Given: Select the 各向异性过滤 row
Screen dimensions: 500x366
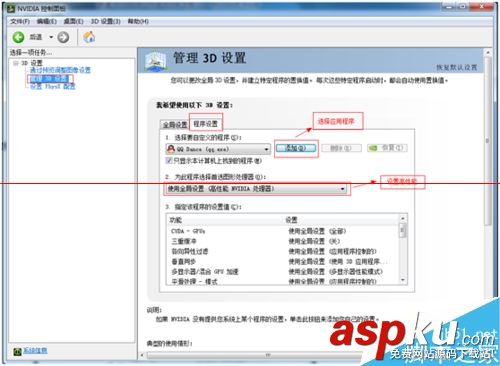Looking at the screenshot, I should point(283,251).
